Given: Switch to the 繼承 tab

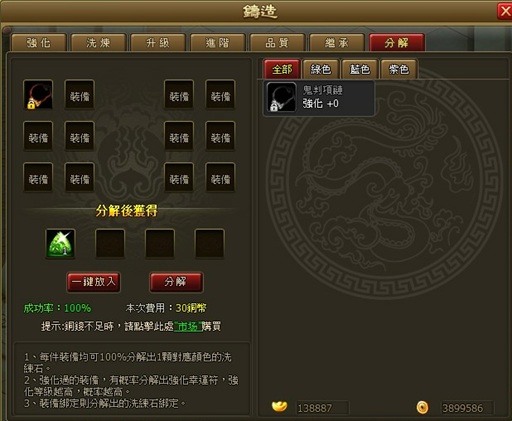Looking at the screenshot, I should (x=337, y=42).
